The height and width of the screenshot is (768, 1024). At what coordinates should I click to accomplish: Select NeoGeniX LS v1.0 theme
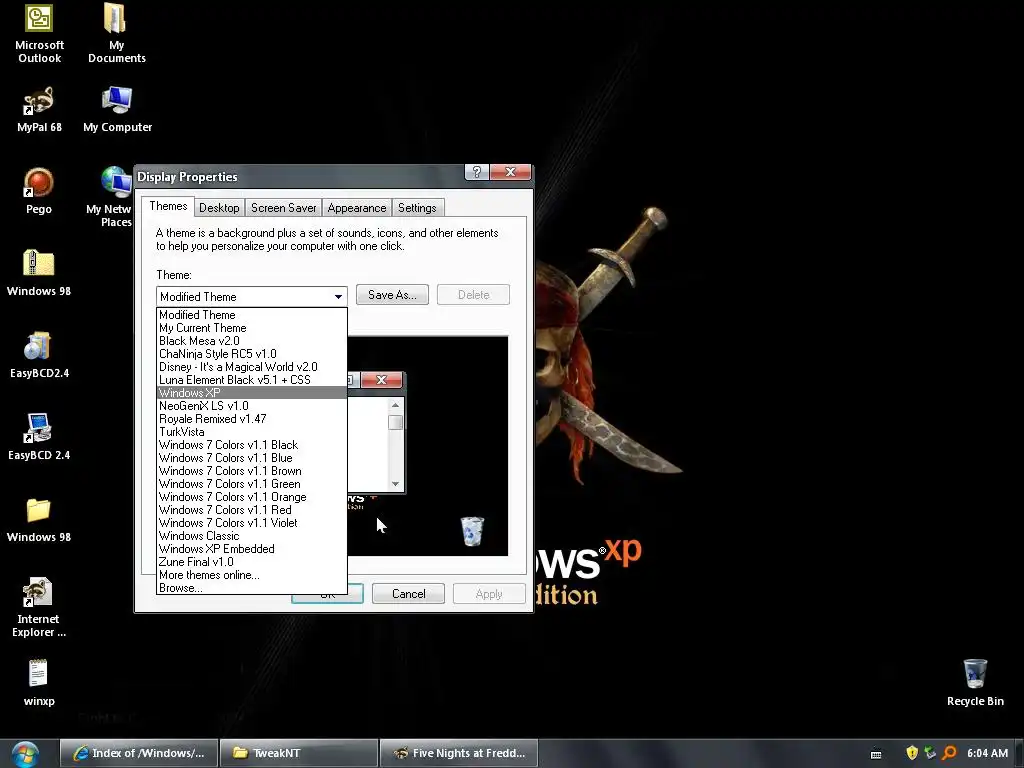(x=251, y=406)
